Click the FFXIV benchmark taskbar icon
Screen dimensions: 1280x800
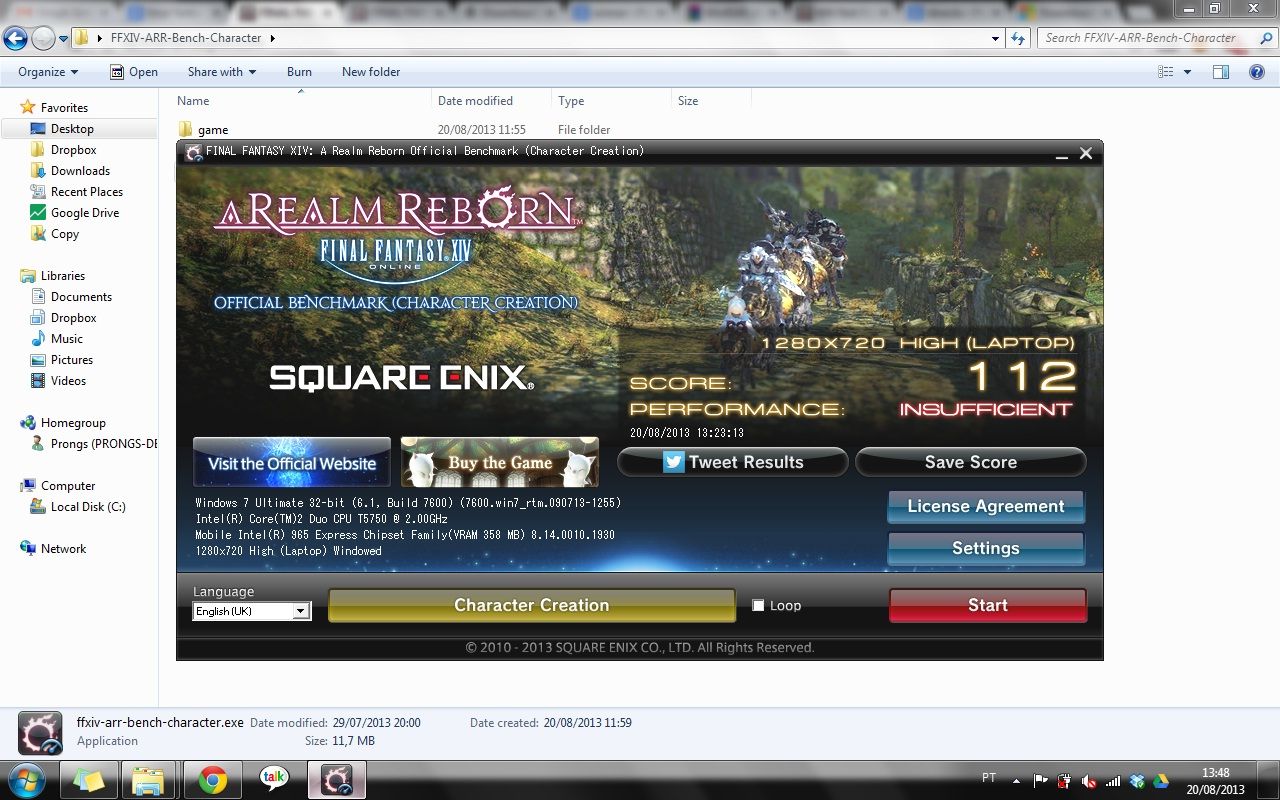pos(335,779)
